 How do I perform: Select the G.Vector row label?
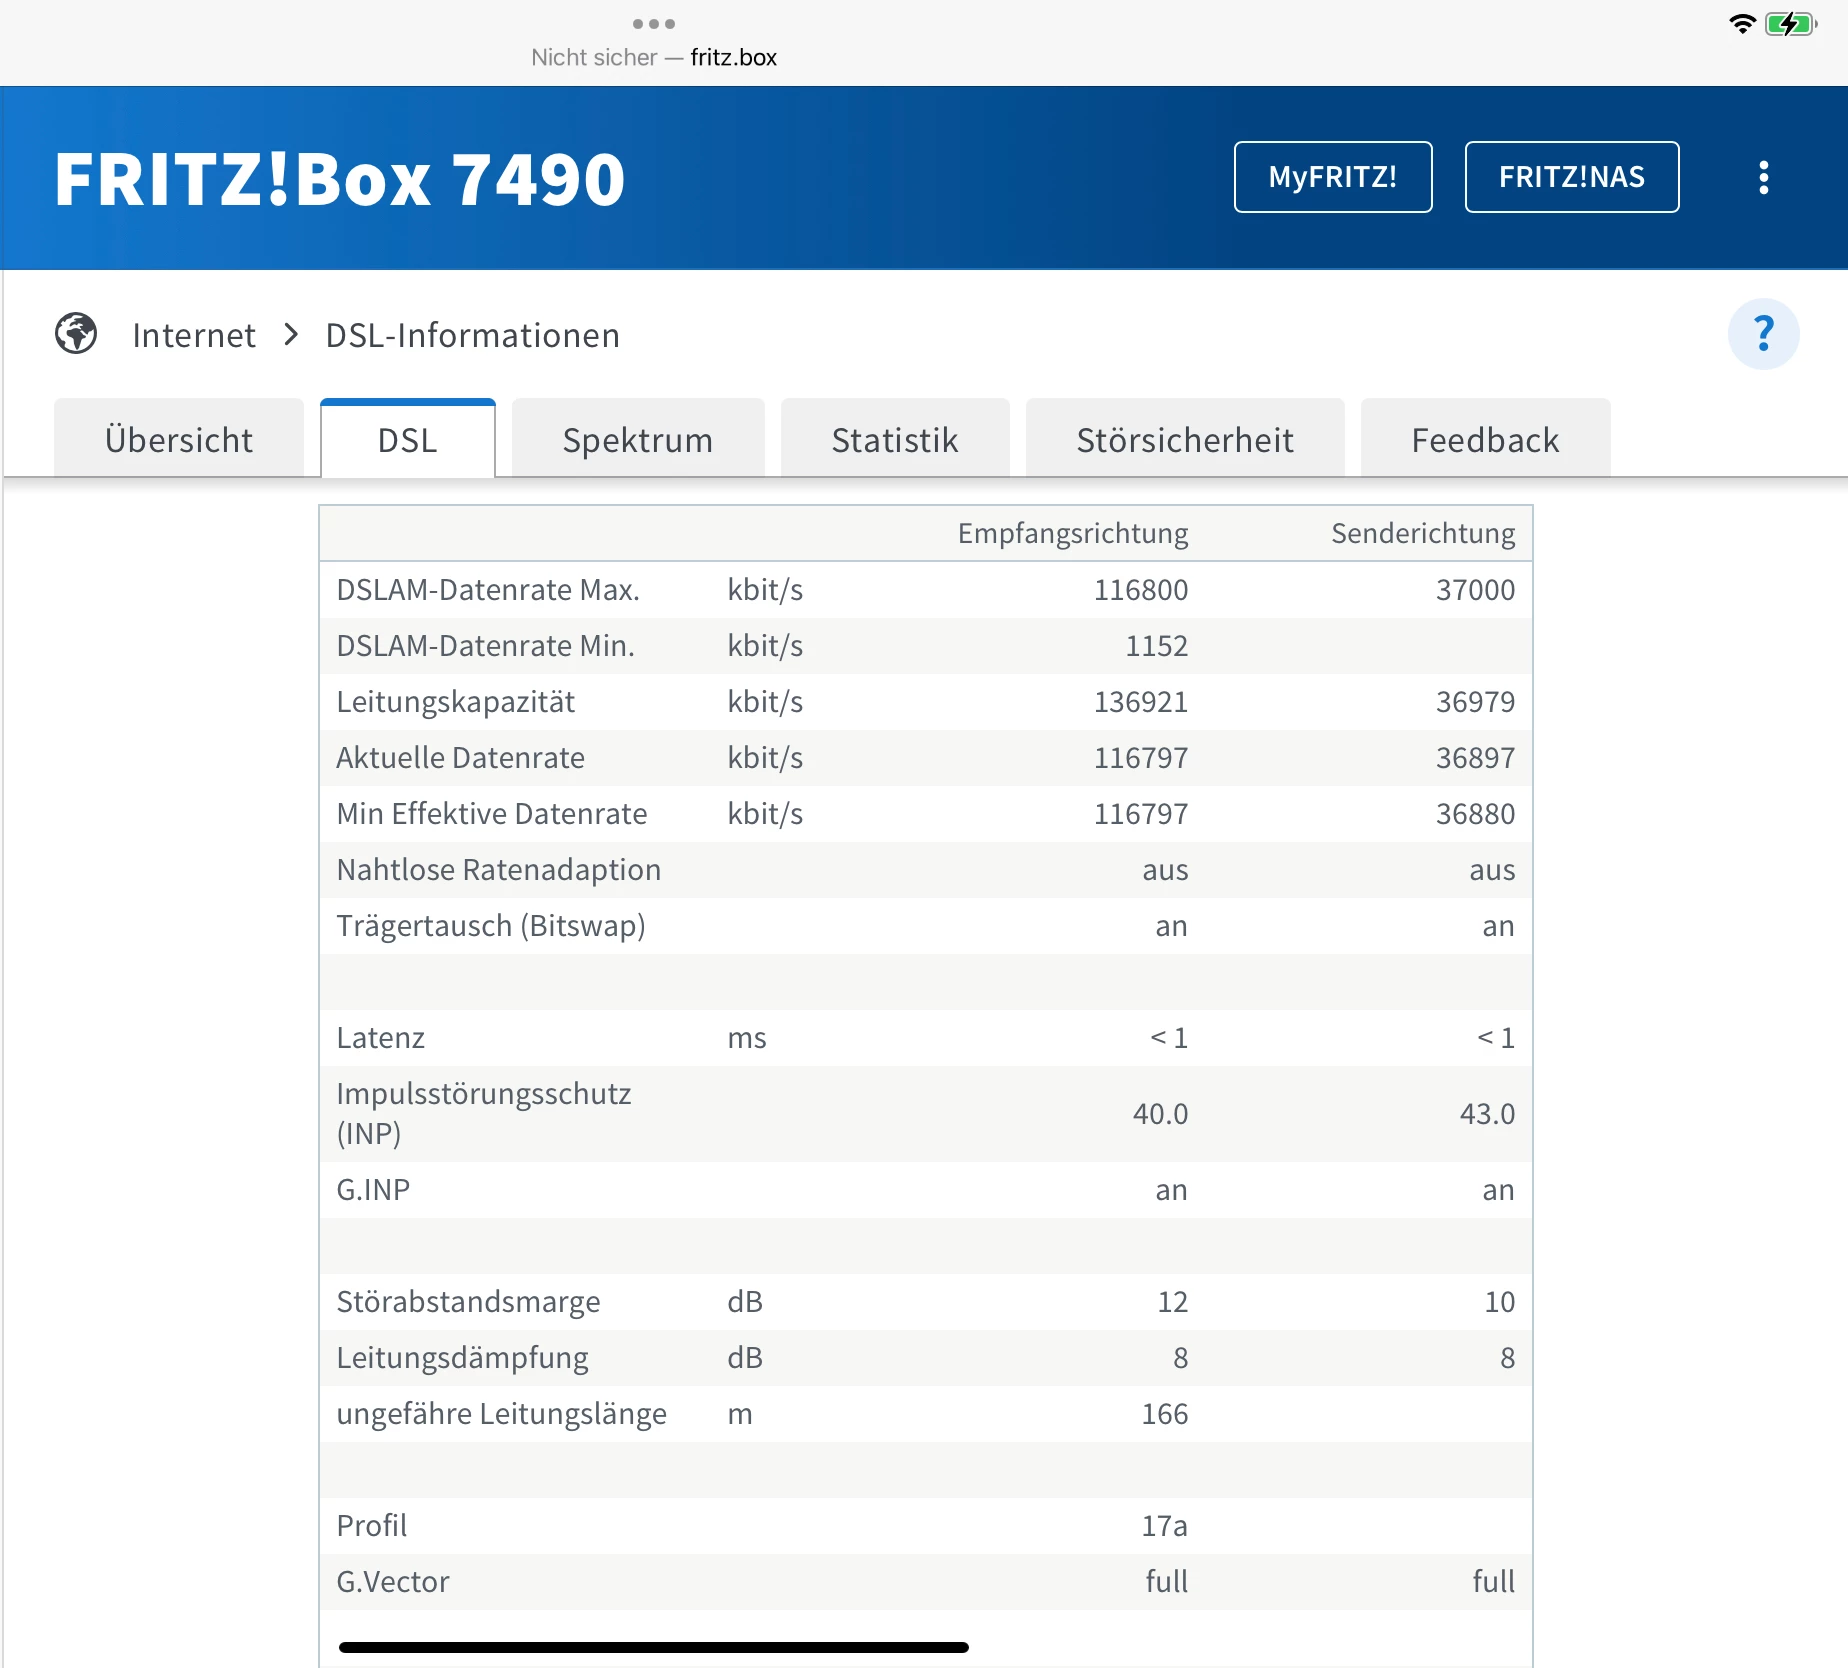393,1581
